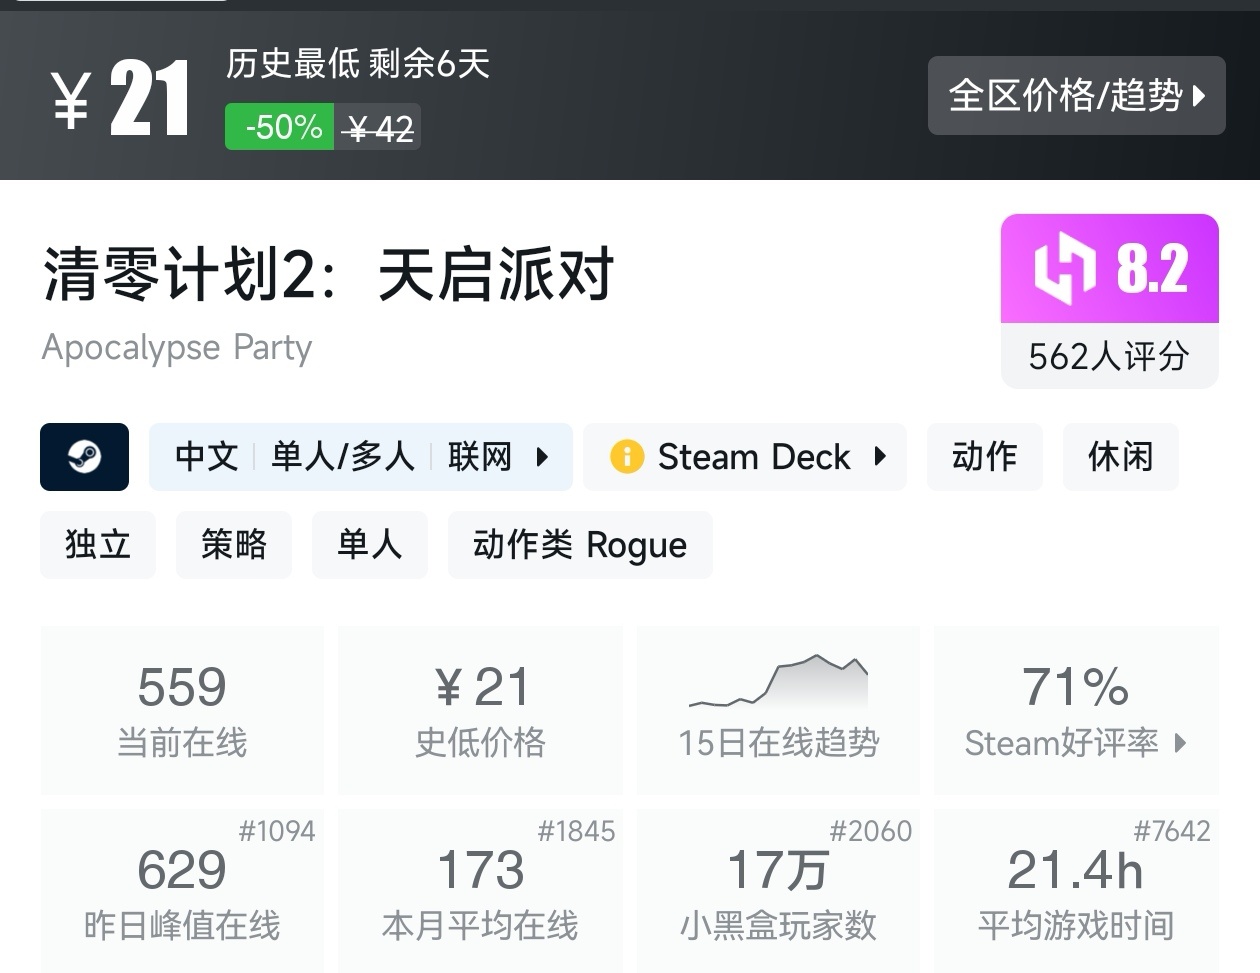Image resolution: width=1260 pixels, height=973 pixels.
Task: Select the 休闲 genre tag
Action: tap(1120, 457)
